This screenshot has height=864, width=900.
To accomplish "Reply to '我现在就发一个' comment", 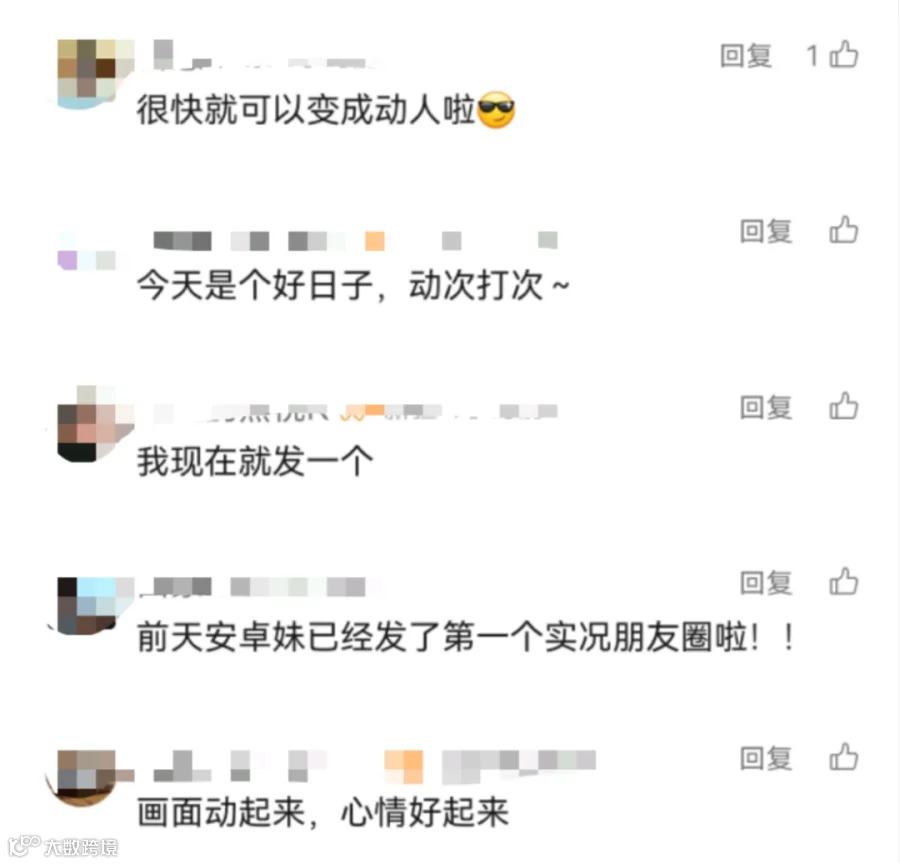I will (x=766, y=407).
